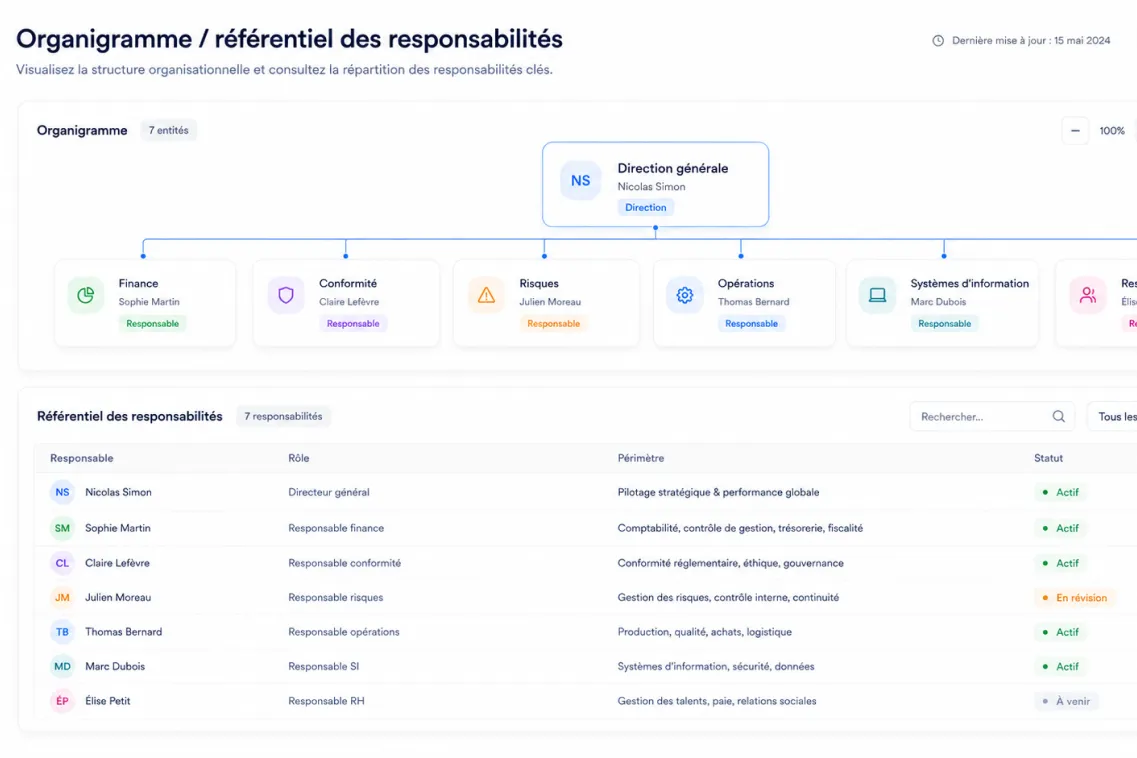This screenshot has width=1137, height=758.
Task: Click the CL avatar in Claire Lefèvre row
Action: 62,563
